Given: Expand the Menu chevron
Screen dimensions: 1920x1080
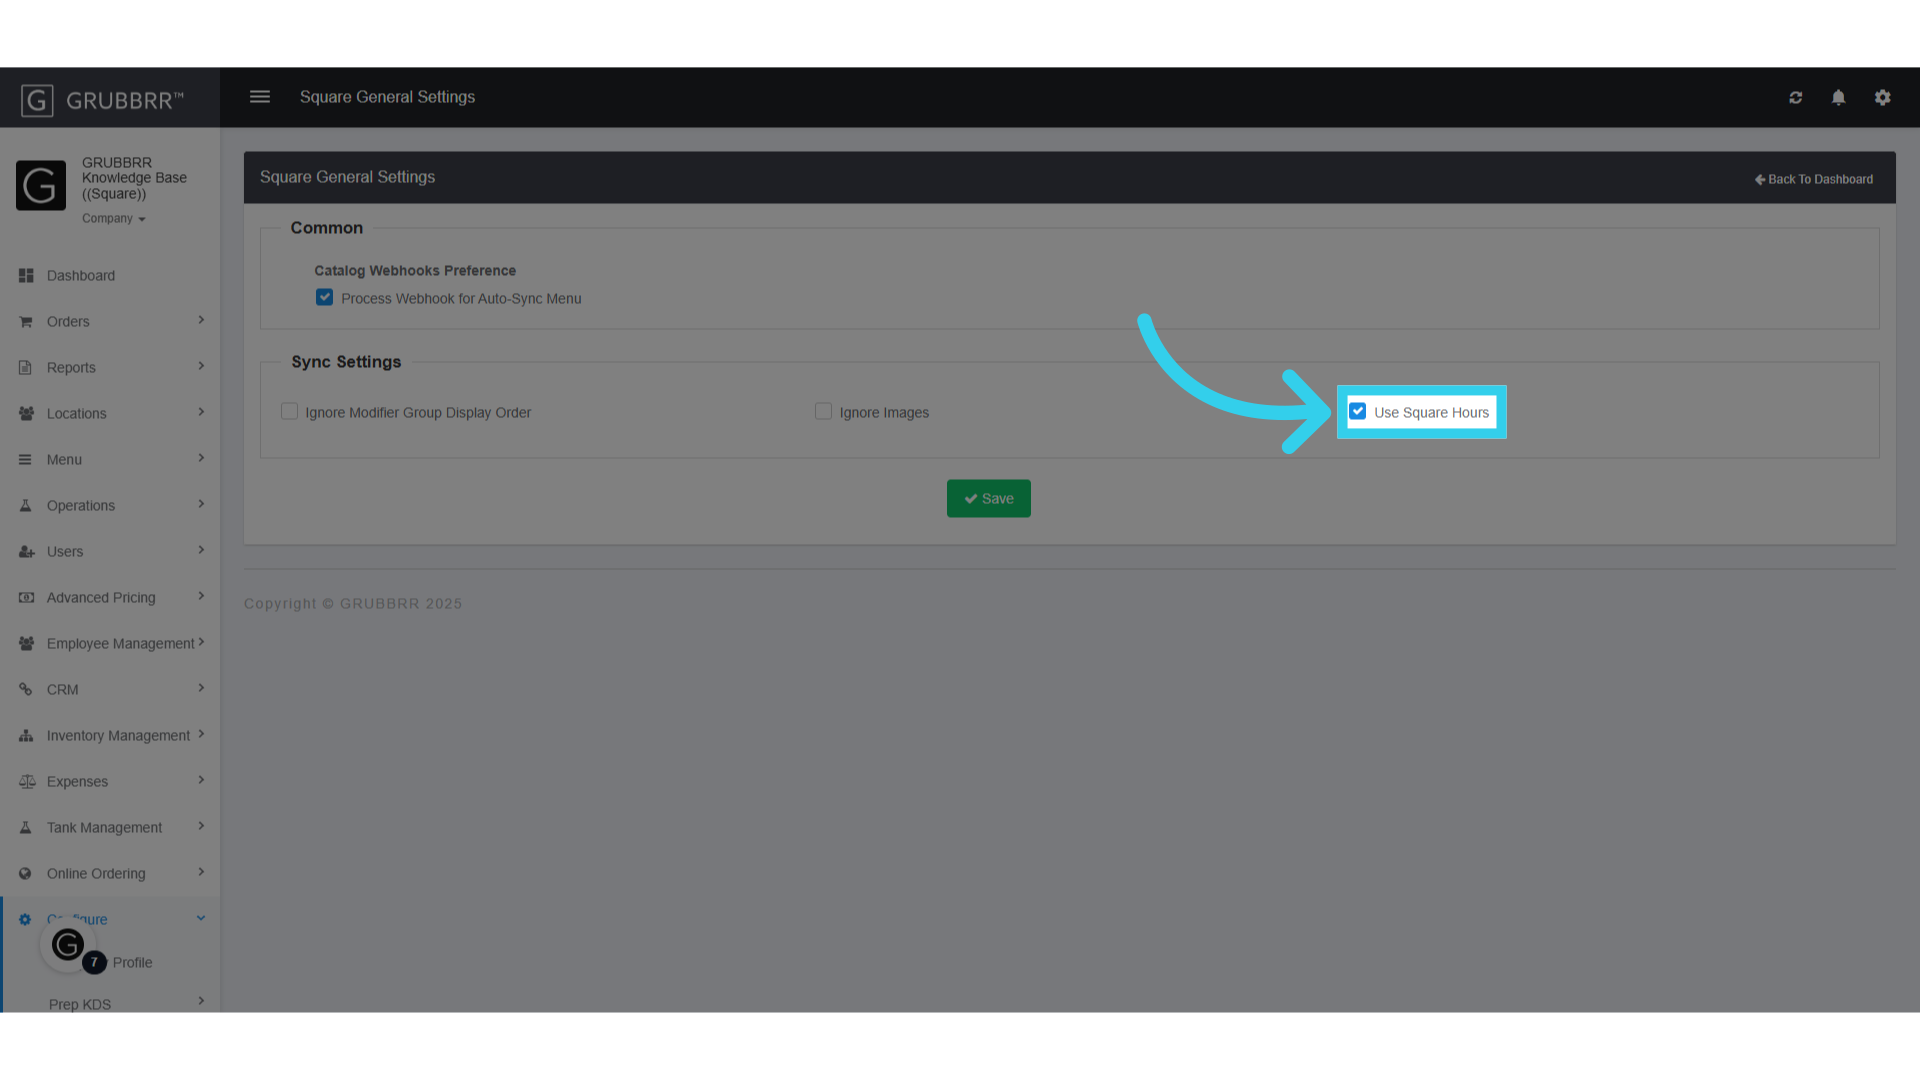Looking at the screenshot, I should click(x=201, y=458).
